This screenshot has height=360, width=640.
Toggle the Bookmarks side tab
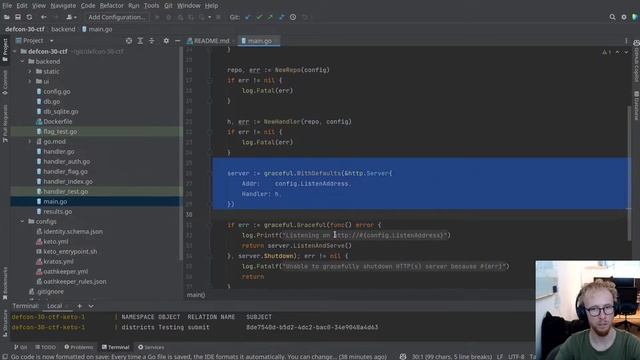pos(5,284)
